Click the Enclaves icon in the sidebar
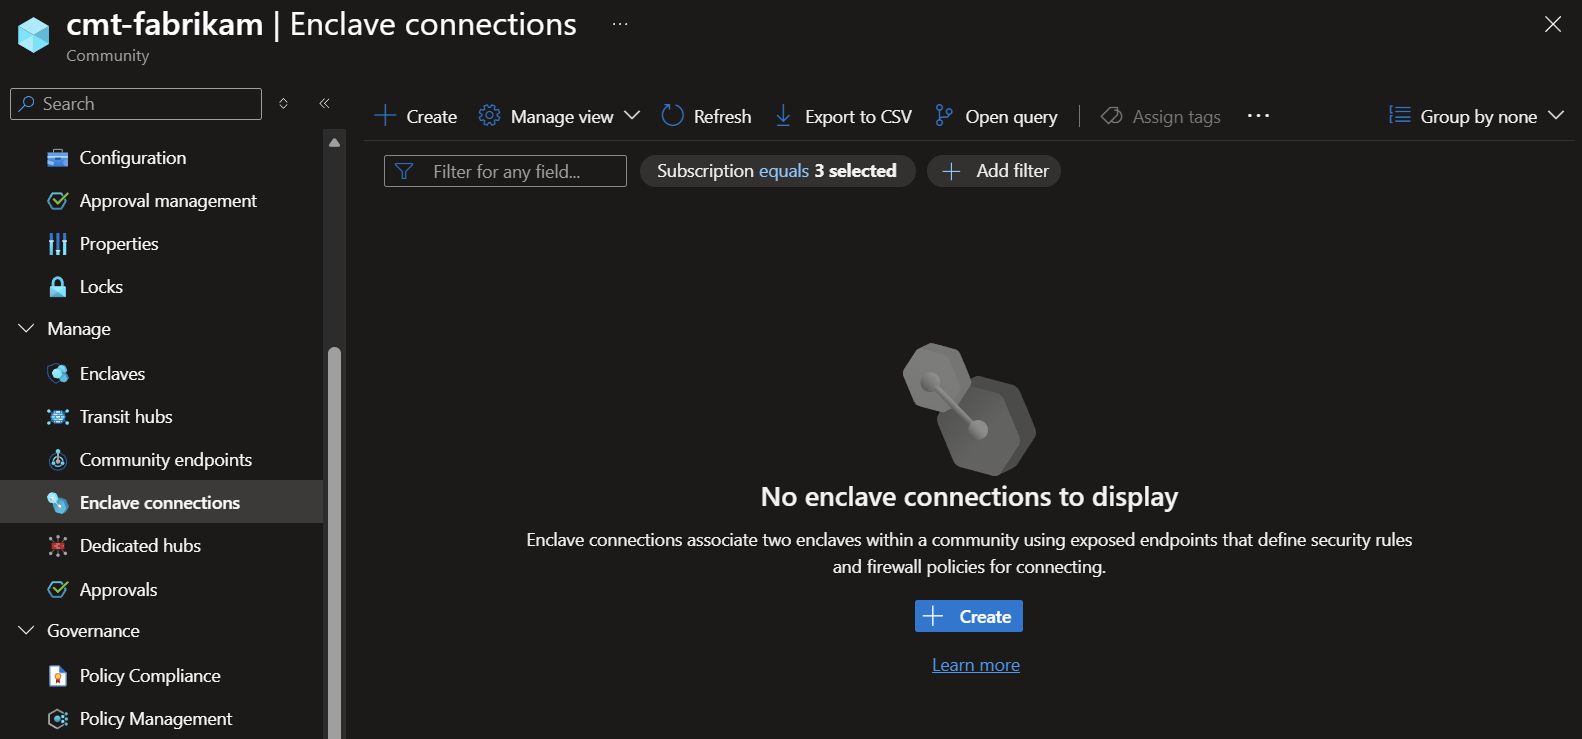This screenshot has height=739, width=1582. point(58,374)
